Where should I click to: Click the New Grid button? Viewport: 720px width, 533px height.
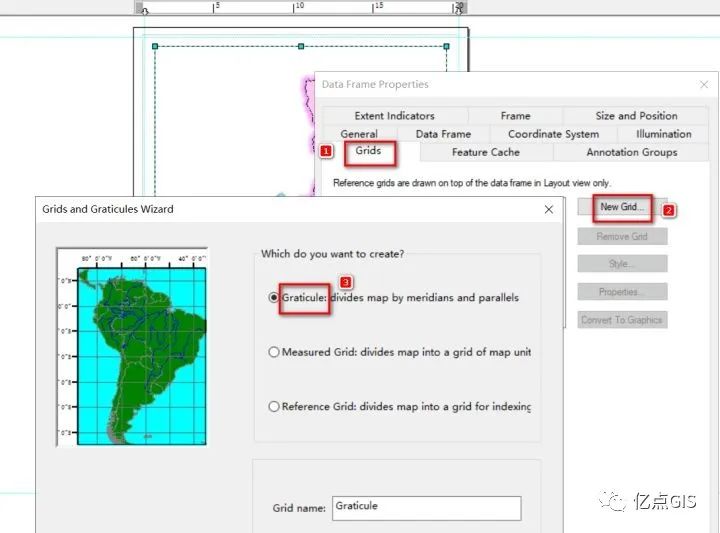pyautogui.click(x=622, y=207)
